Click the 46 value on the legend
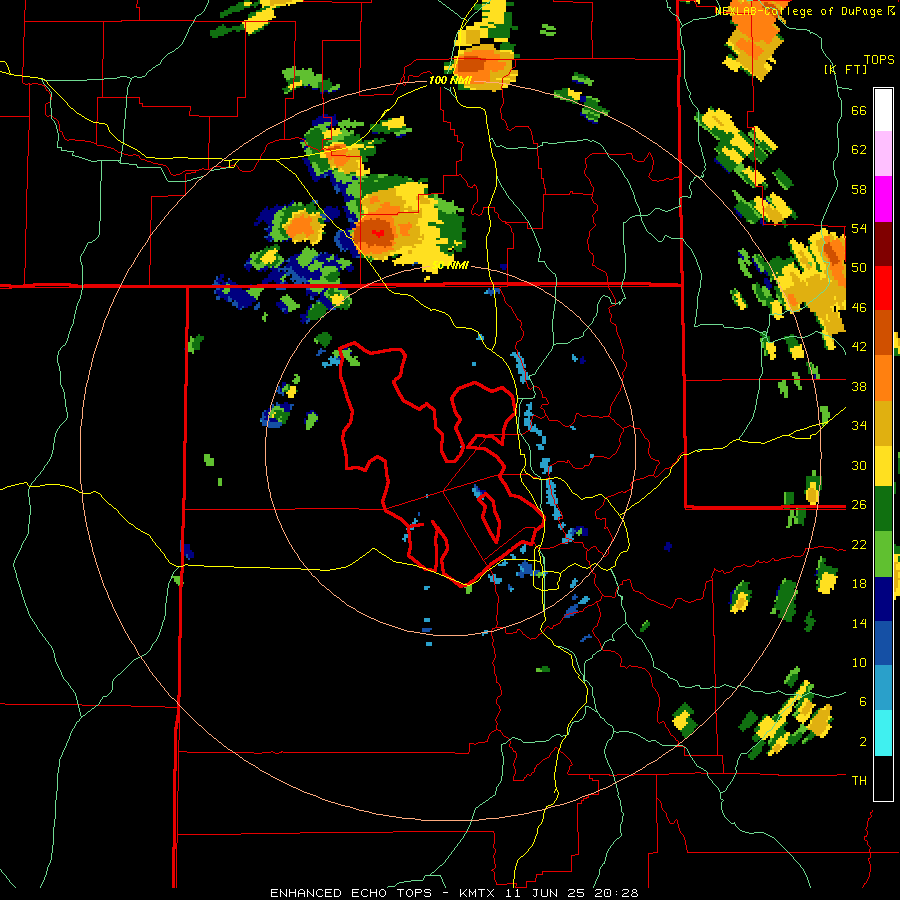The width and height of the screenshot is (900, 900). [x=859, y=307]
